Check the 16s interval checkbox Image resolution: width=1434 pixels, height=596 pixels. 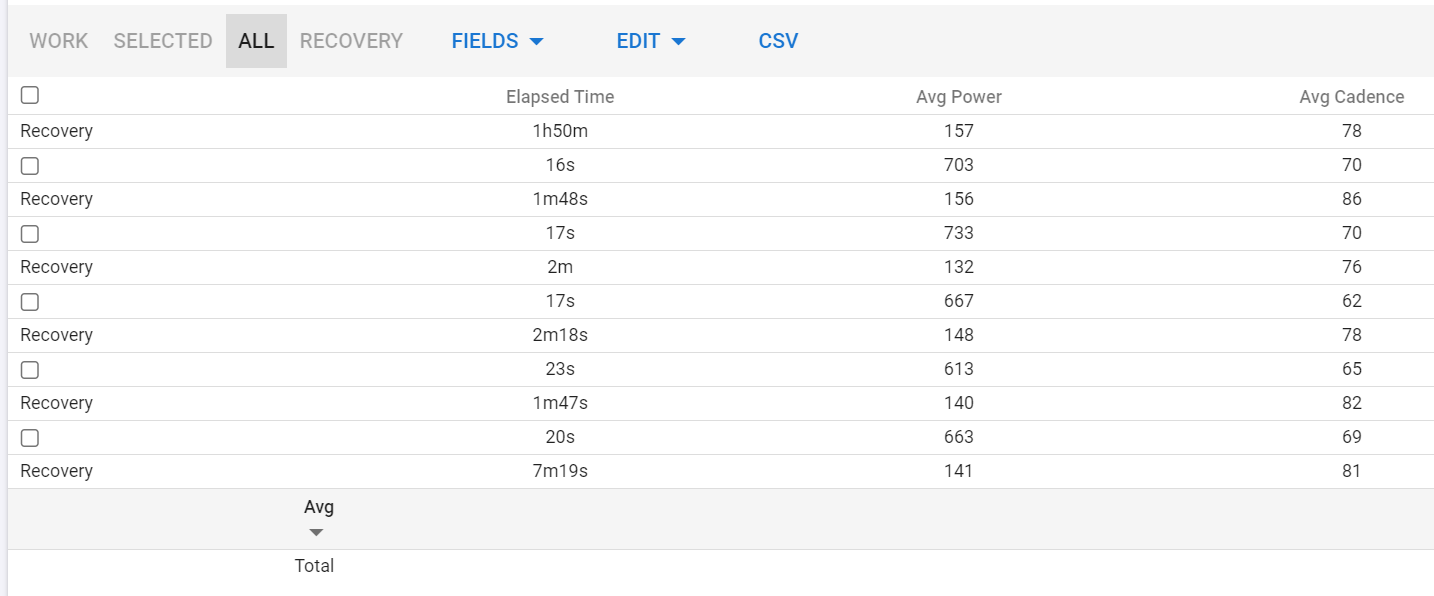click(30, 166)
